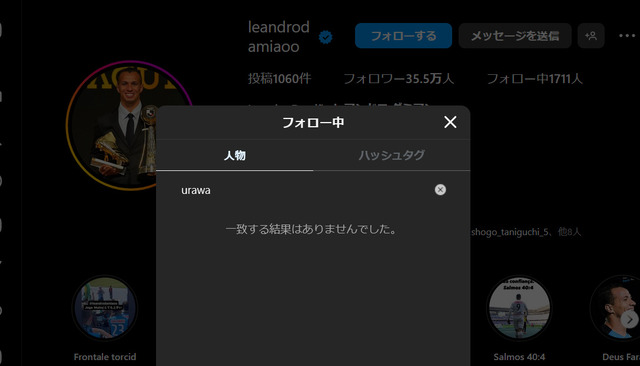The image size is (640, 366).
Task: Click the 投稿1060件 count
Action: [x=280, y=78]
